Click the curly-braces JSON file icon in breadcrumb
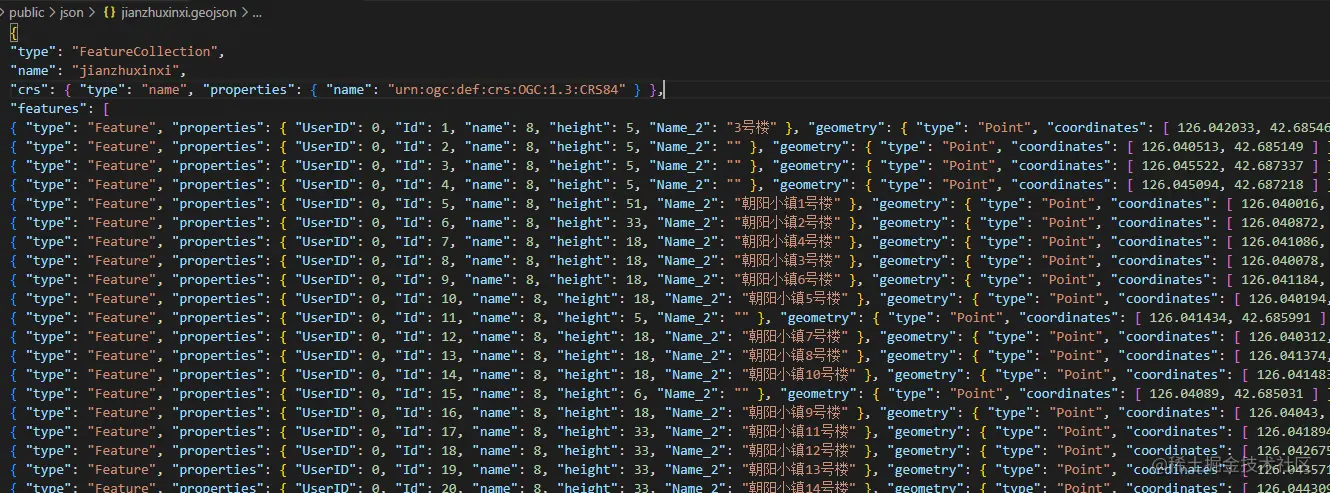 point(109,12)
